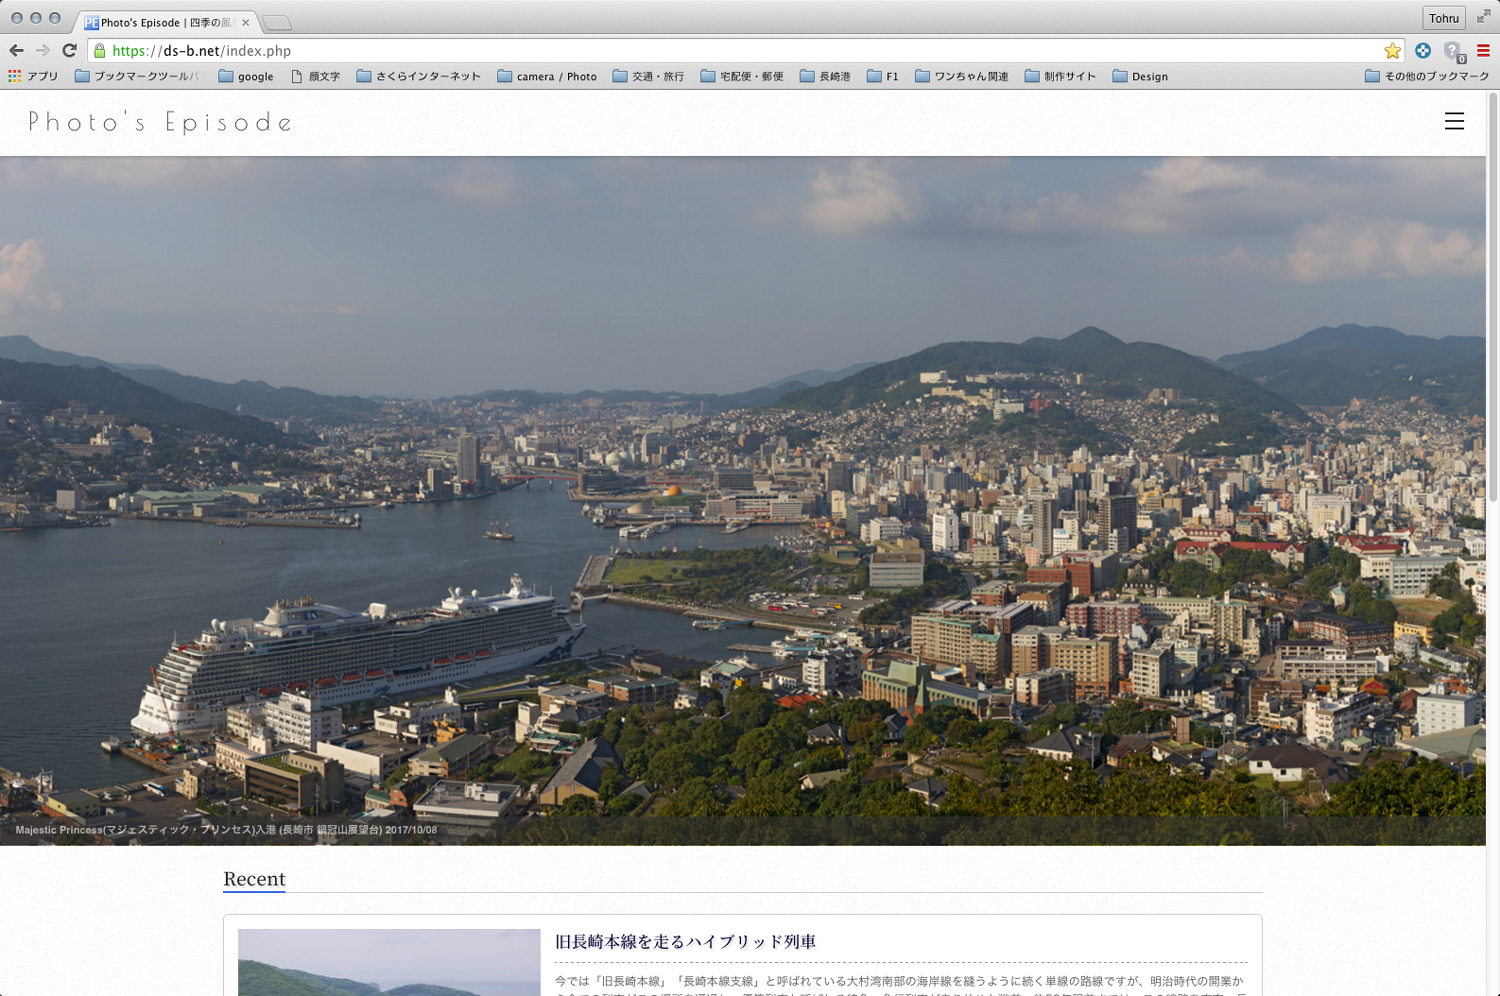Reload the page with refresh icon

click(x=69, y=51)
